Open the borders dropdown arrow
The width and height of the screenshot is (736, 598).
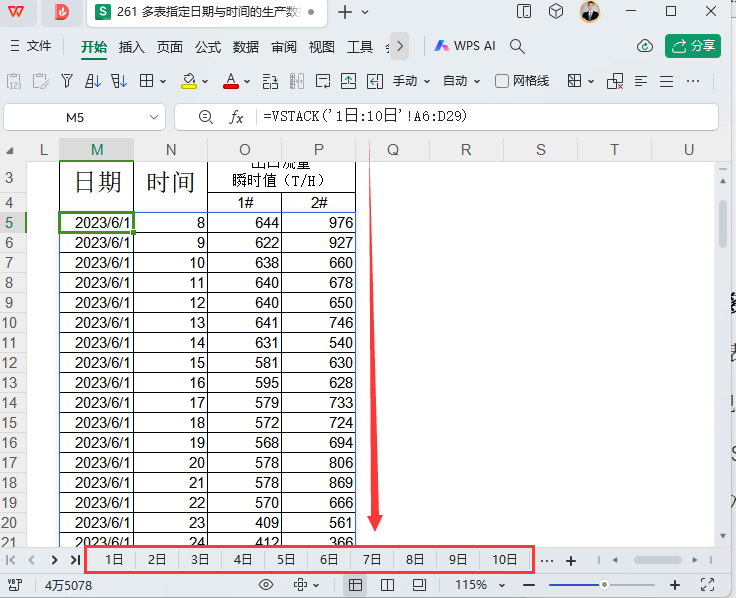pos(163,82)
